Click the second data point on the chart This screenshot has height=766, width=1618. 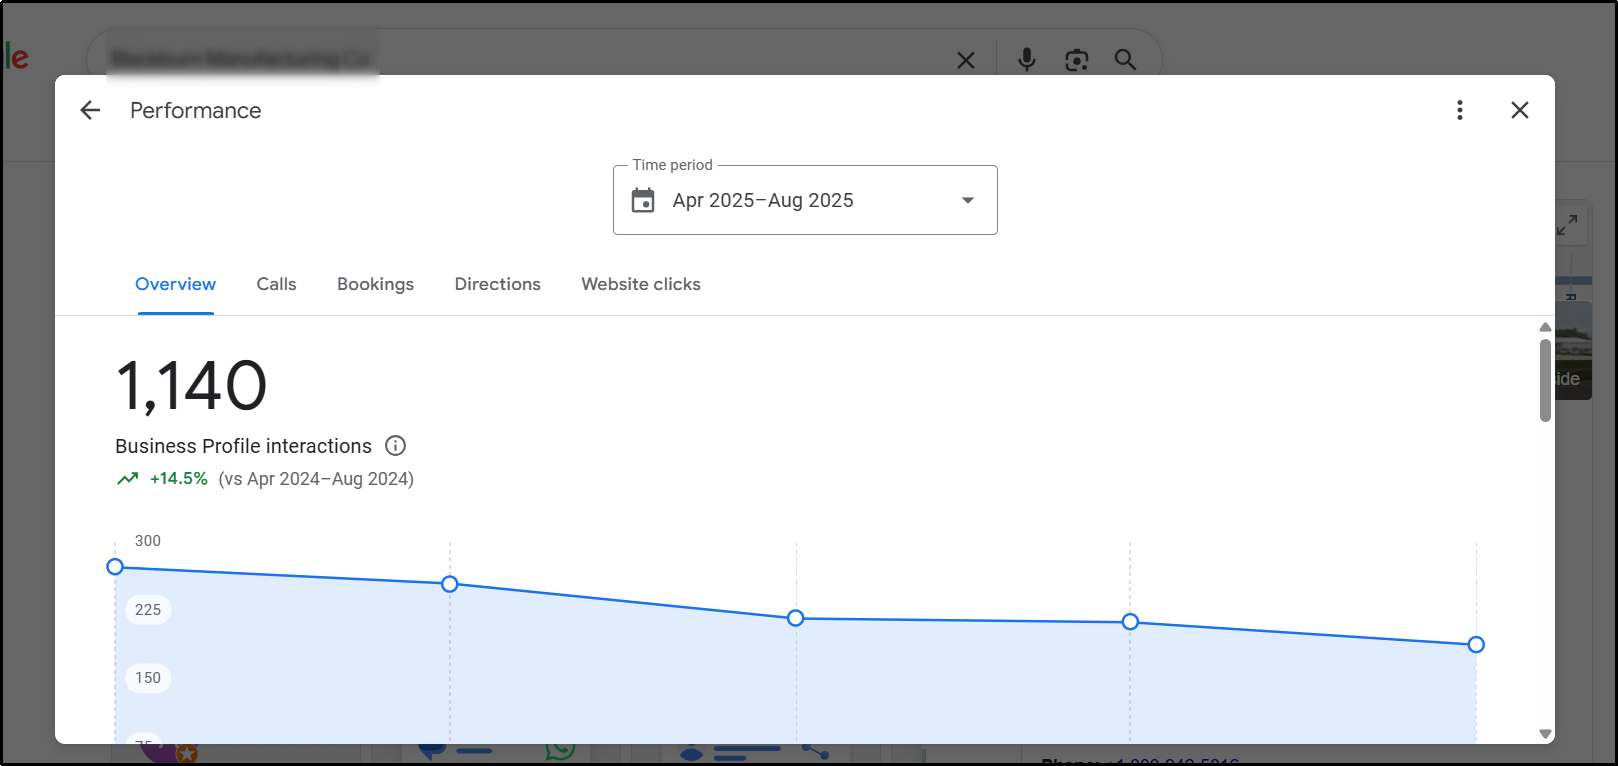tap(450, 584)
